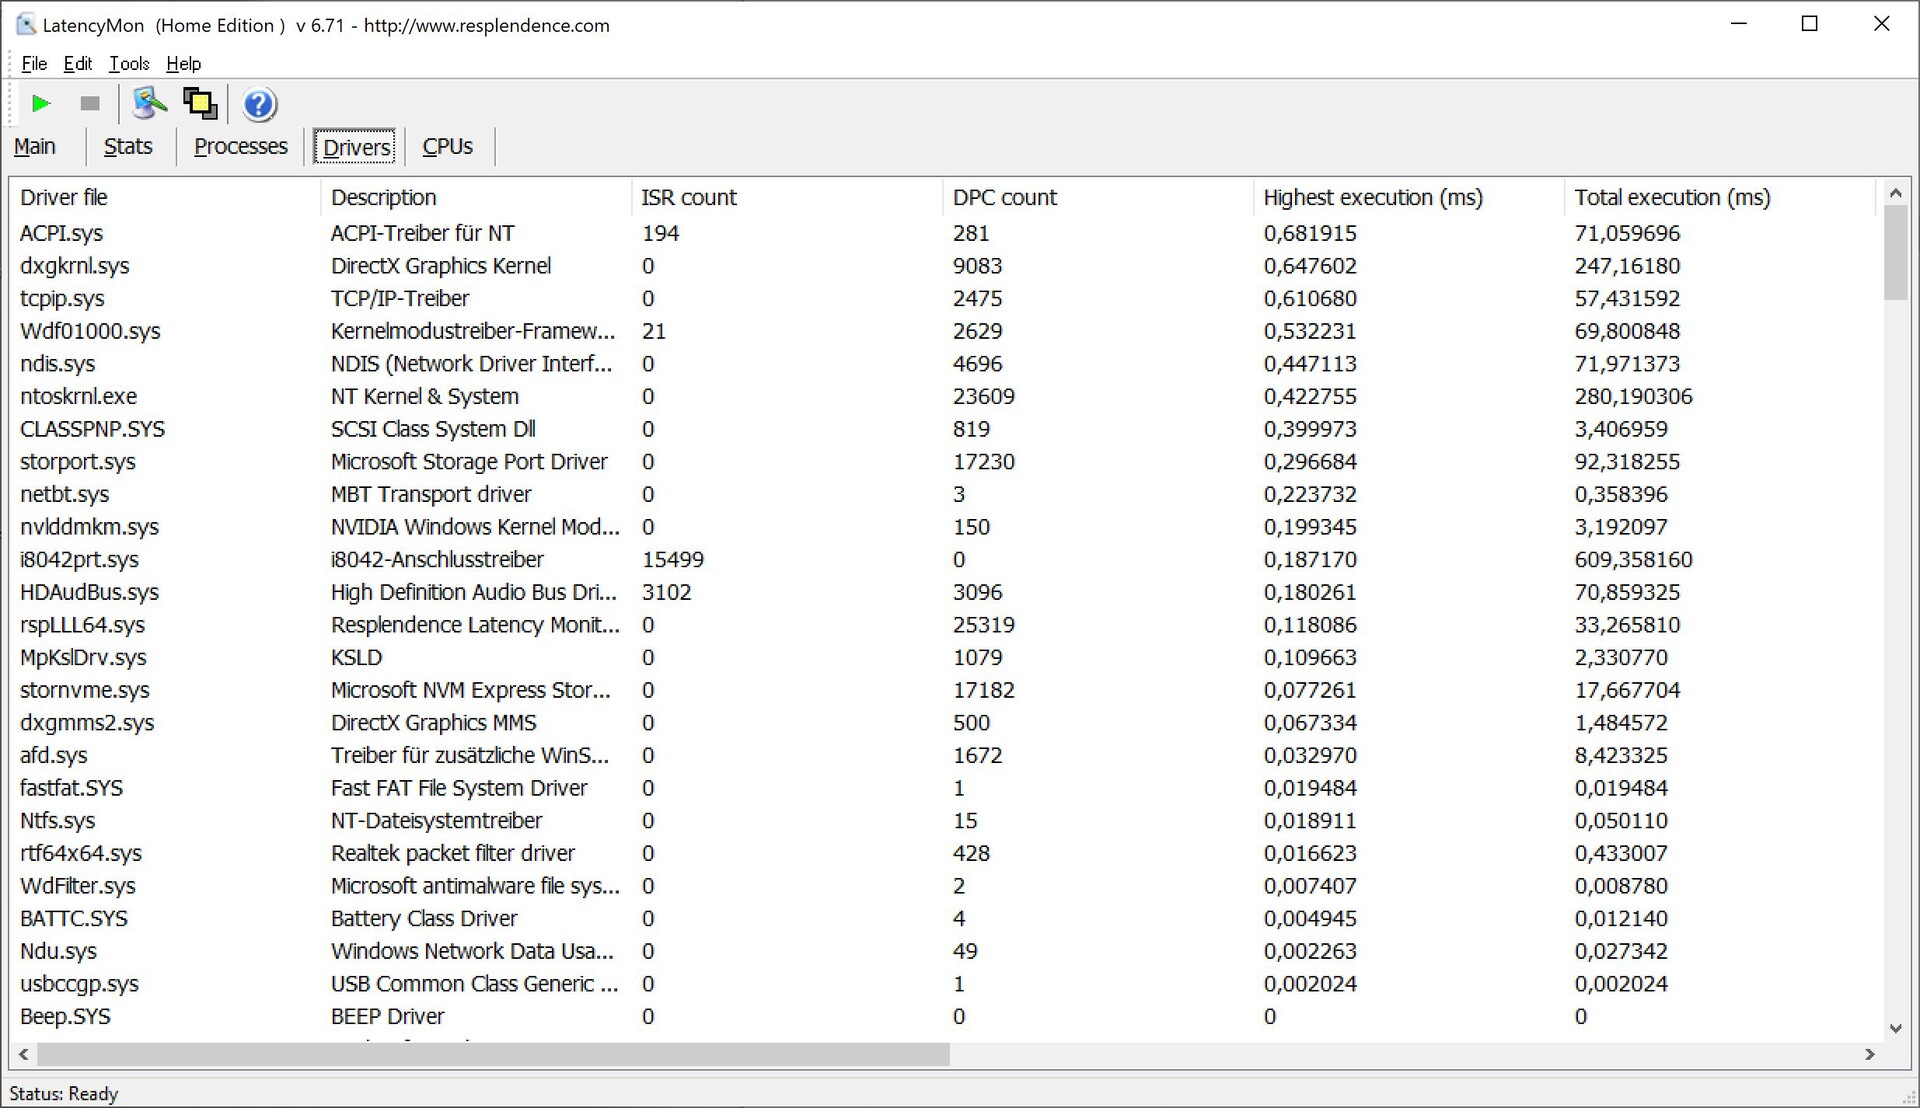Open the File menu
The width and height of the screenshot is (1920, 1108).
pos(34,64)
